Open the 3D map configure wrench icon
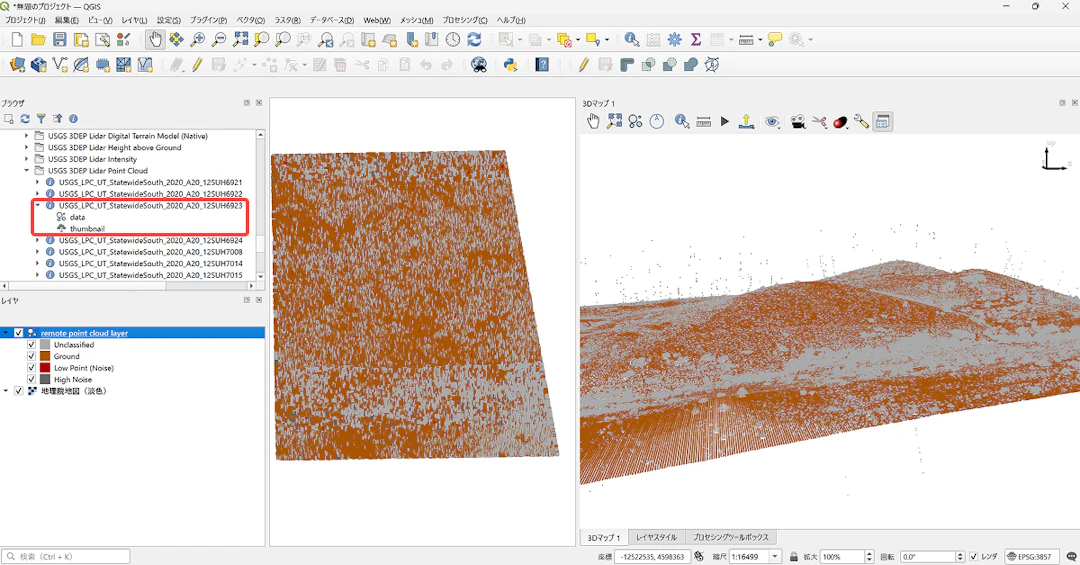Screen dimensions: 1080x565 tap(861, 122)
